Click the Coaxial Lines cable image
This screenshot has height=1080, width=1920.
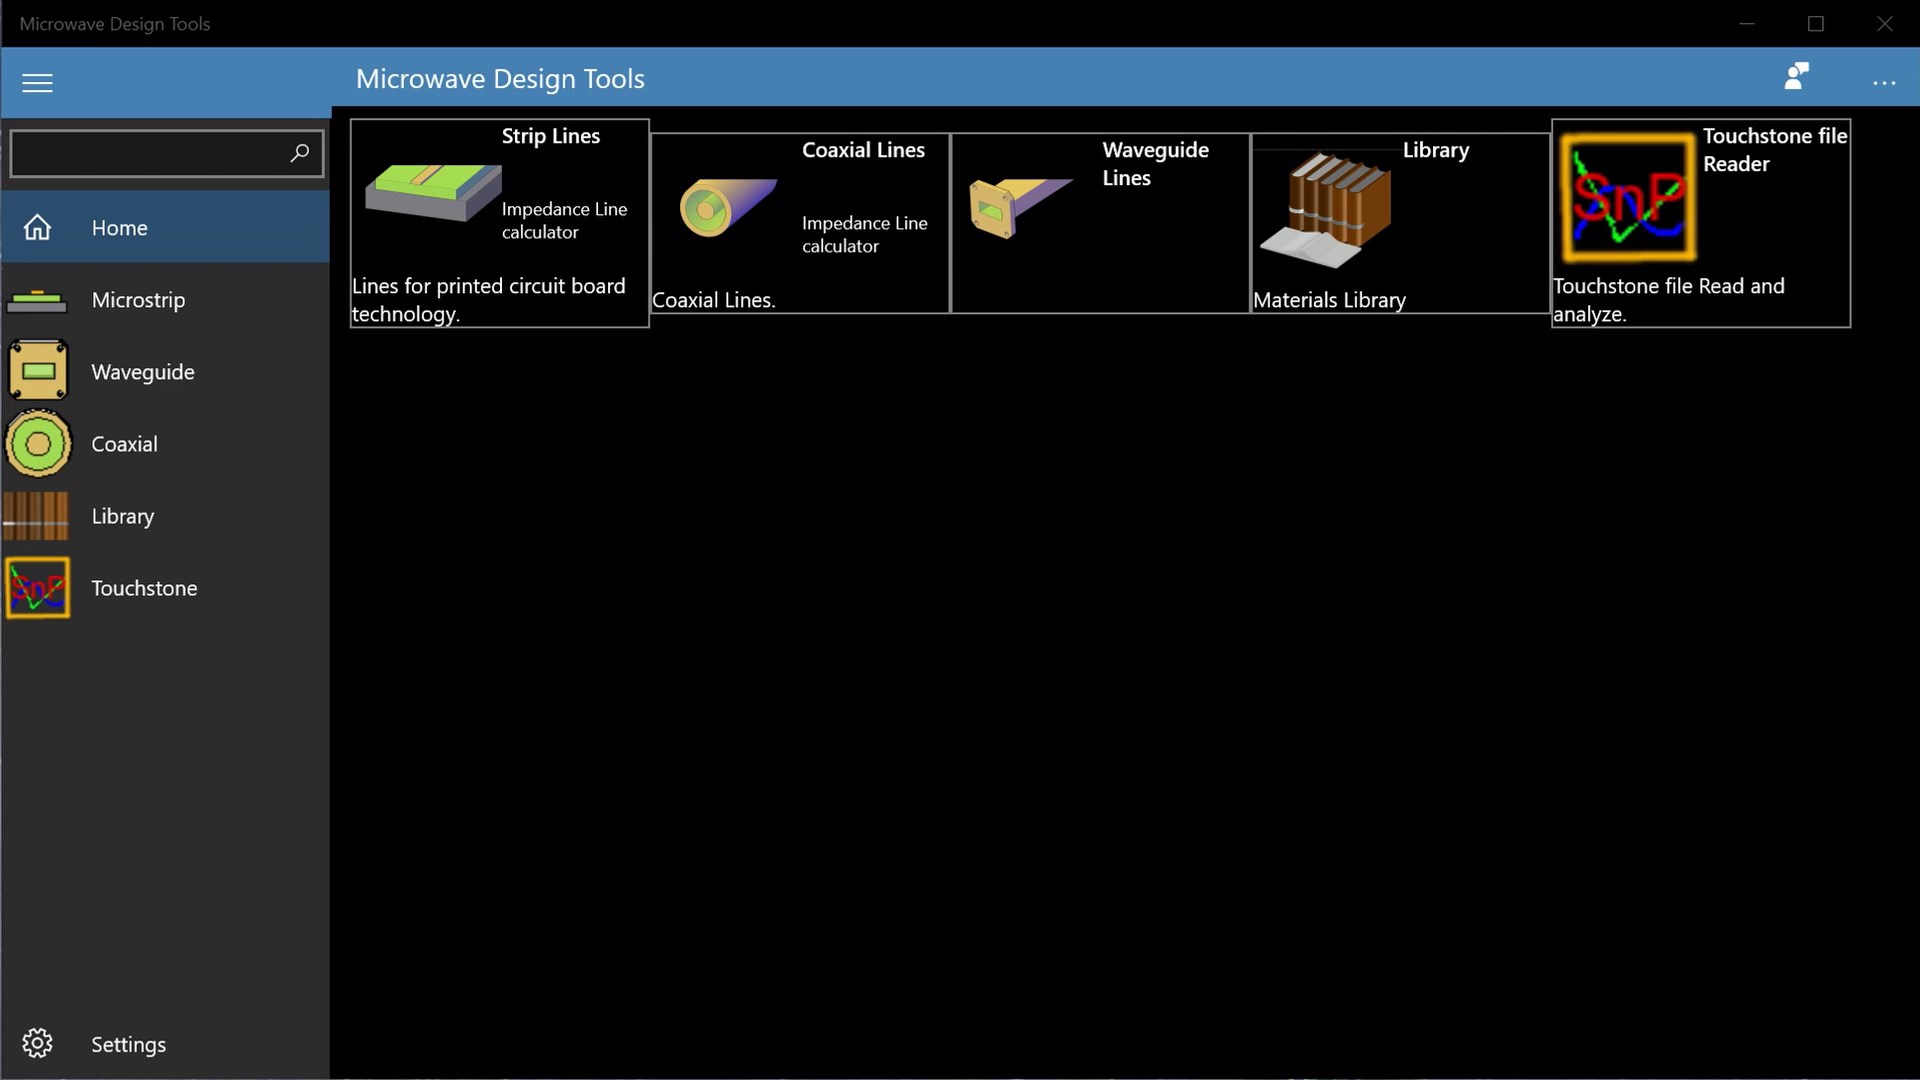point(726,206)
